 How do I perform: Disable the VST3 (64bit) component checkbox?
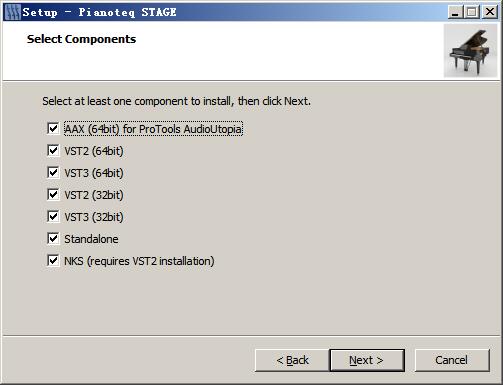53,173
